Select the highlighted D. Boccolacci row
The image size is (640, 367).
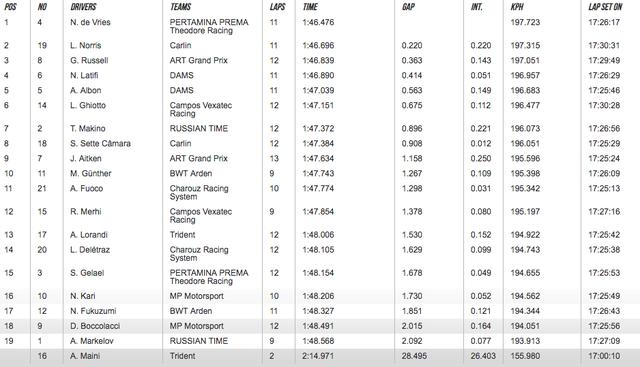click(x=320, y=326)
